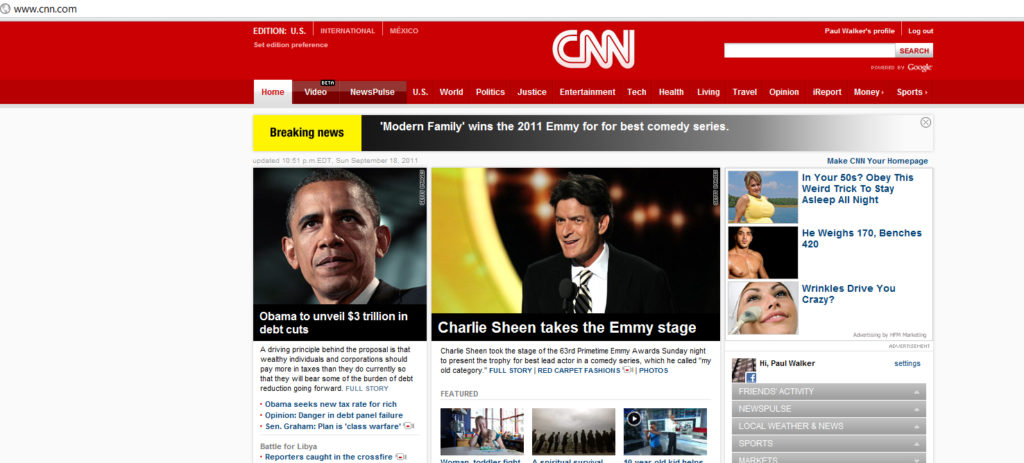Open the NewsPulse nav tab
This screenshot has width=1024, height=463.
(x=372, y=92)
